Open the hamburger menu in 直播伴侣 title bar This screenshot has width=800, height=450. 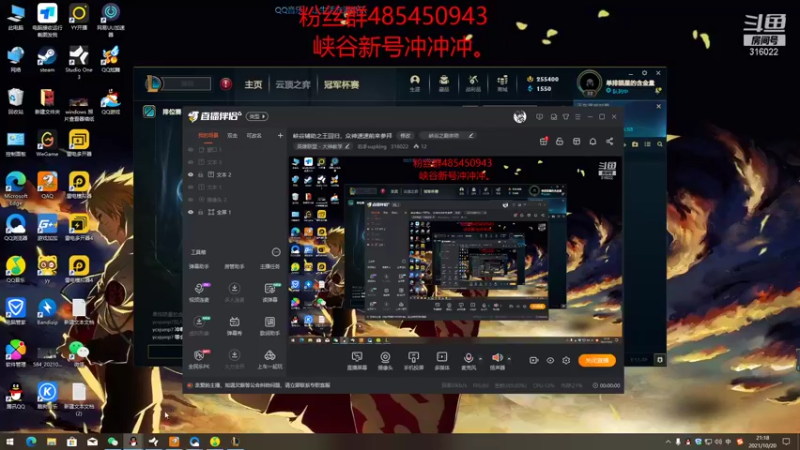(x=578, y=117)
